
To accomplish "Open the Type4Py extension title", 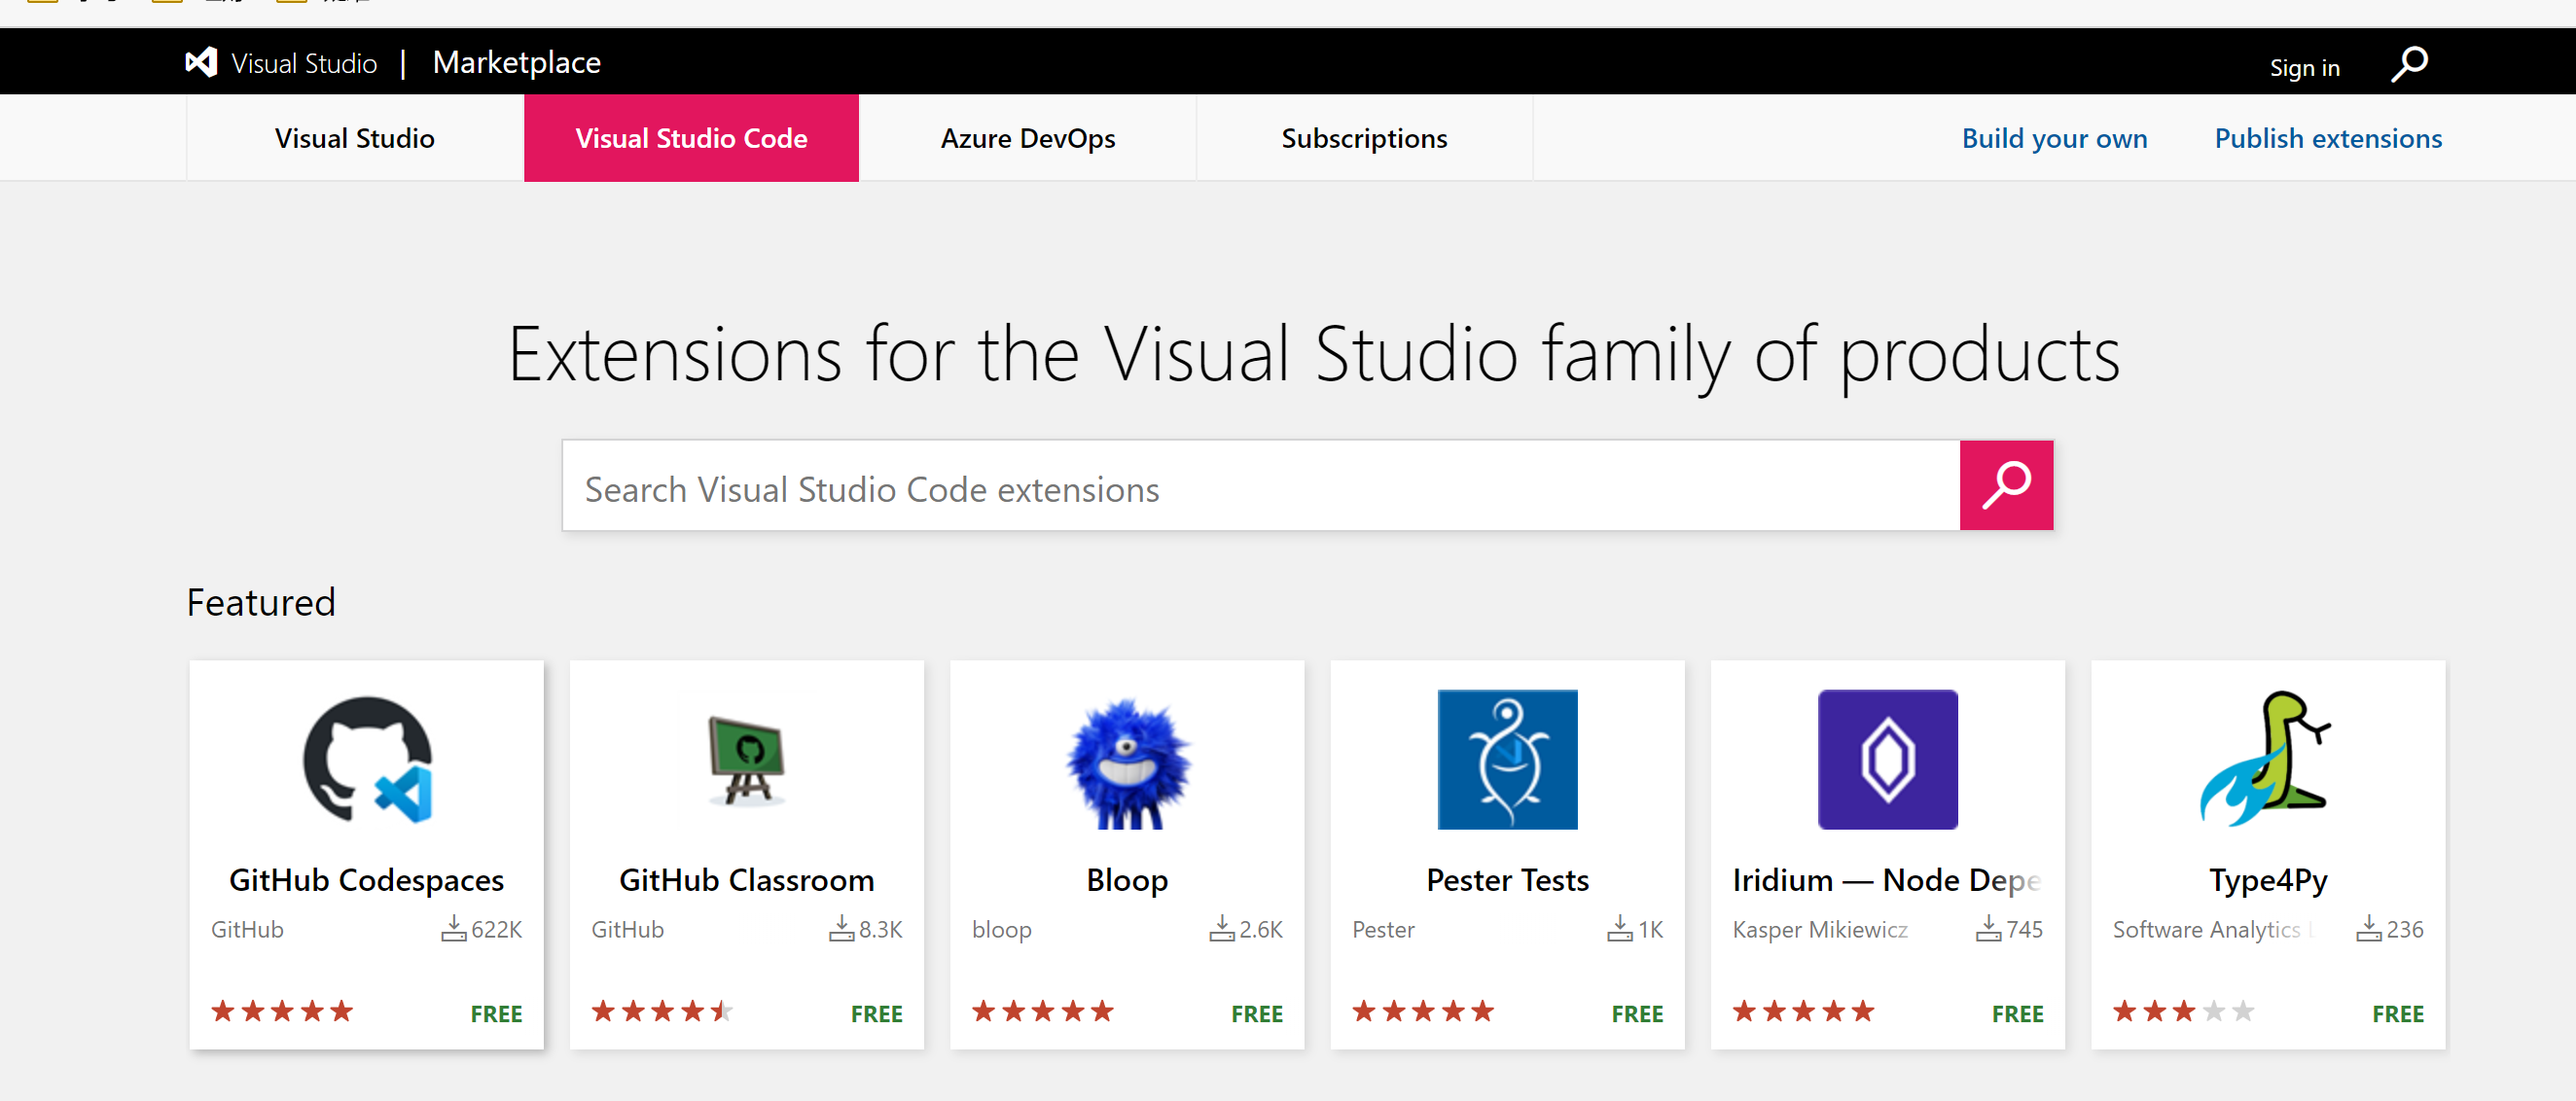I will [x=2268, y=880].
